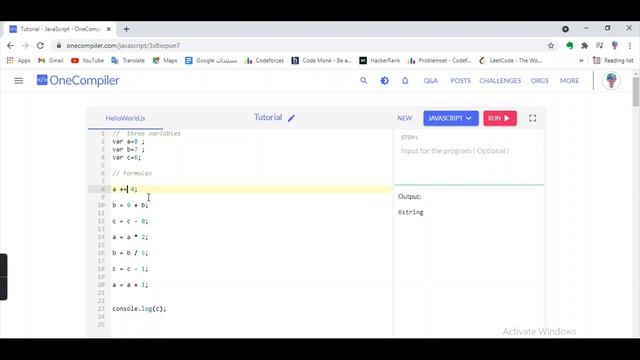The width and height of the screenshot is (640, 360).
Task: Open the media control icon
Action: coord(599,45)
